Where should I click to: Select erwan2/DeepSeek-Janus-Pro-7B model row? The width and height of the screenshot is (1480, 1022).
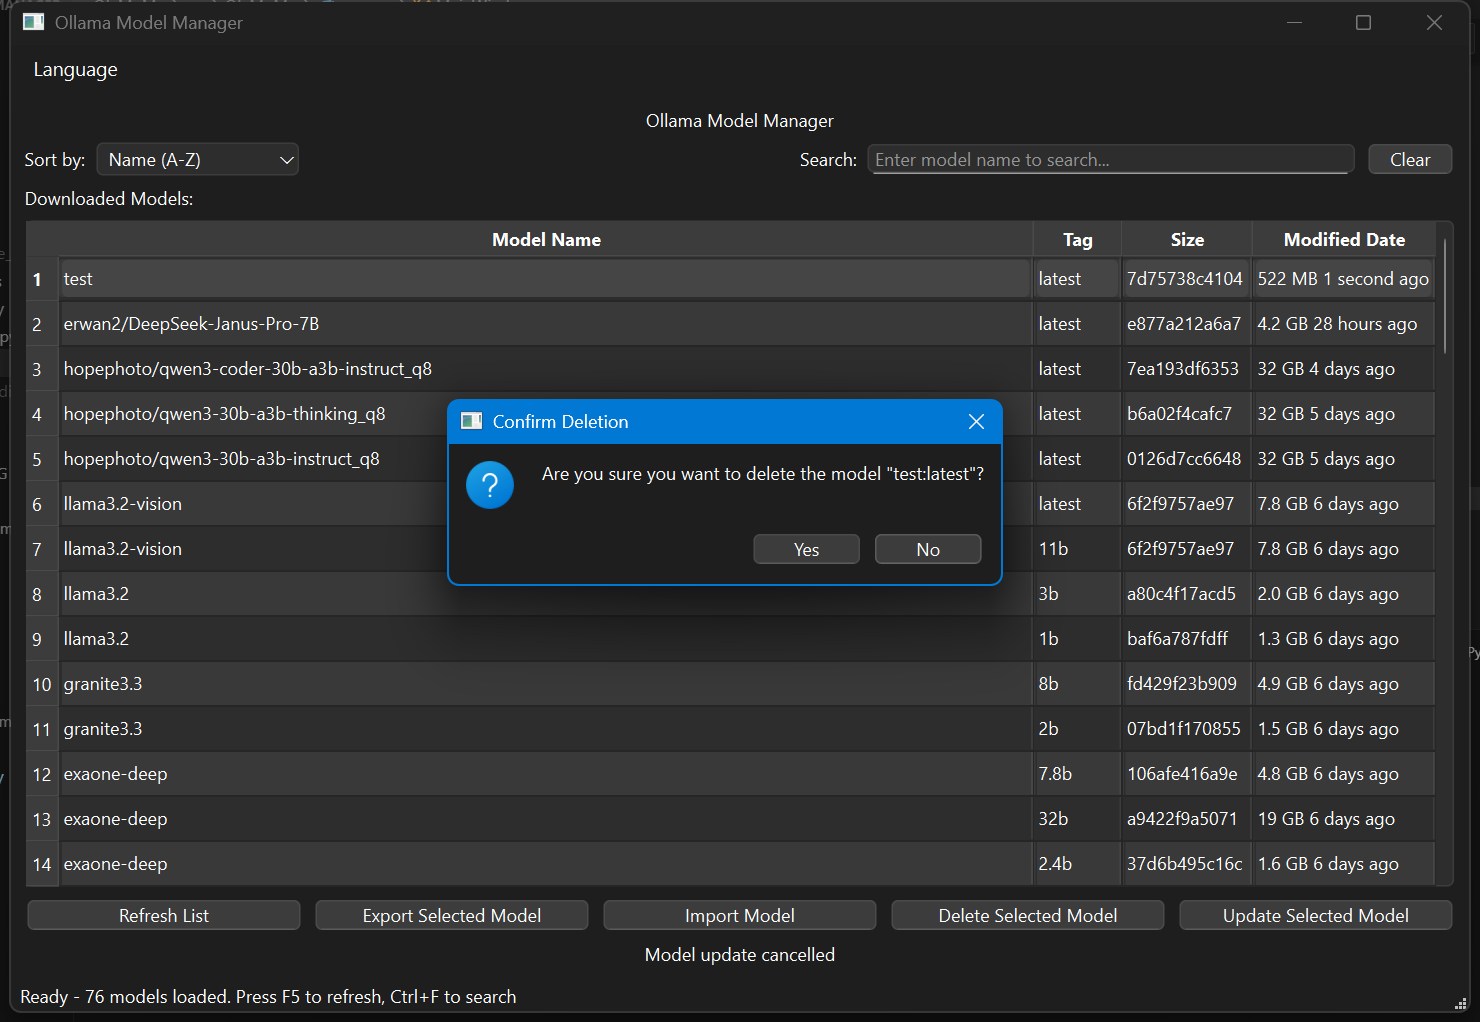[x=546, y=324]
